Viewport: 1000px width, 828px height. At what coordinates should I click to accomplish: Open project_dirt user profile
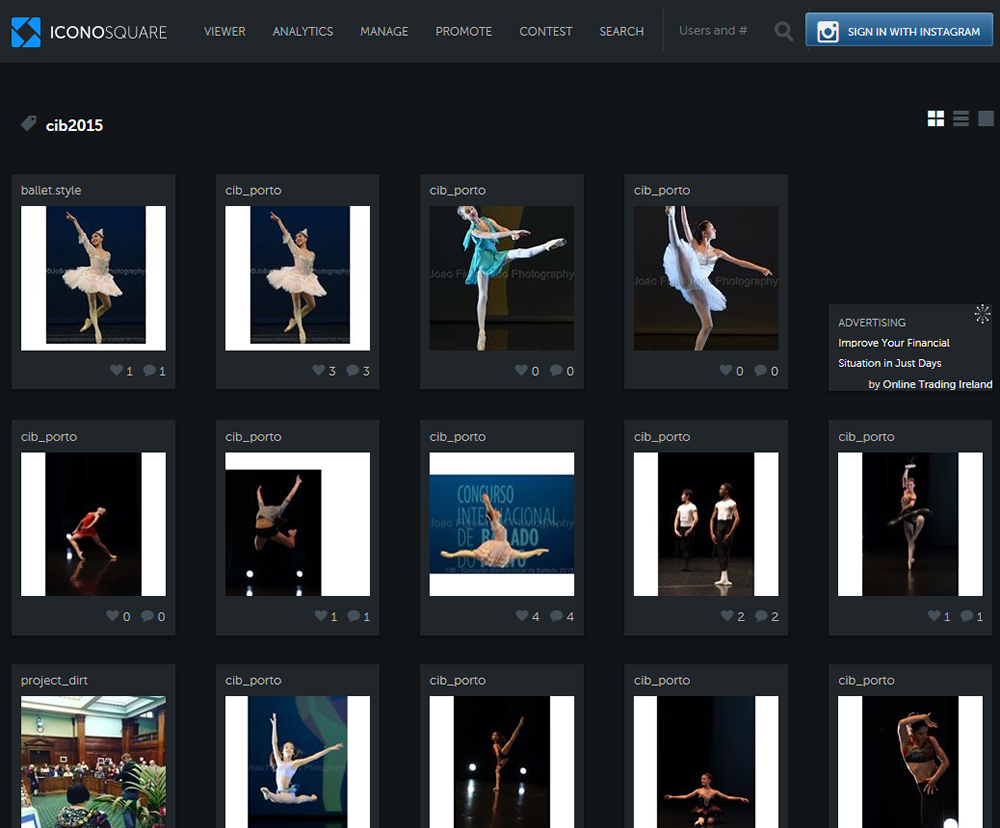(54, 680)
